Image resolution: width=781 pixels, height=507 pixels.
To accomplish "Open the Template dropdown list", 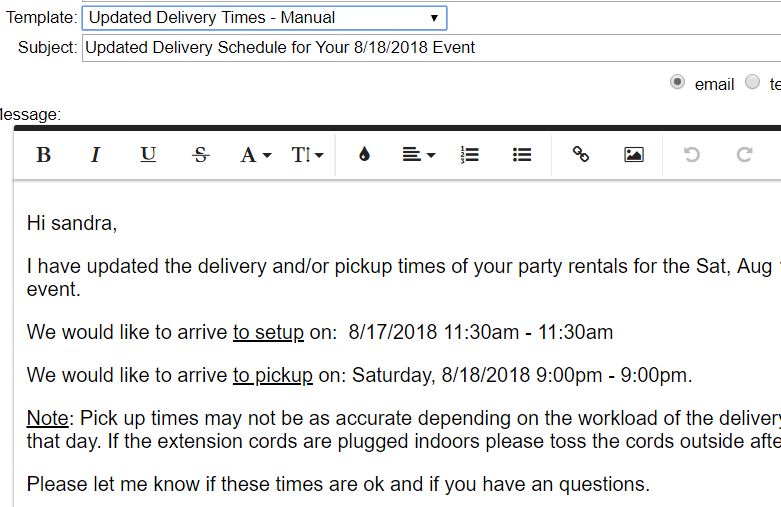I will (264, 17).
